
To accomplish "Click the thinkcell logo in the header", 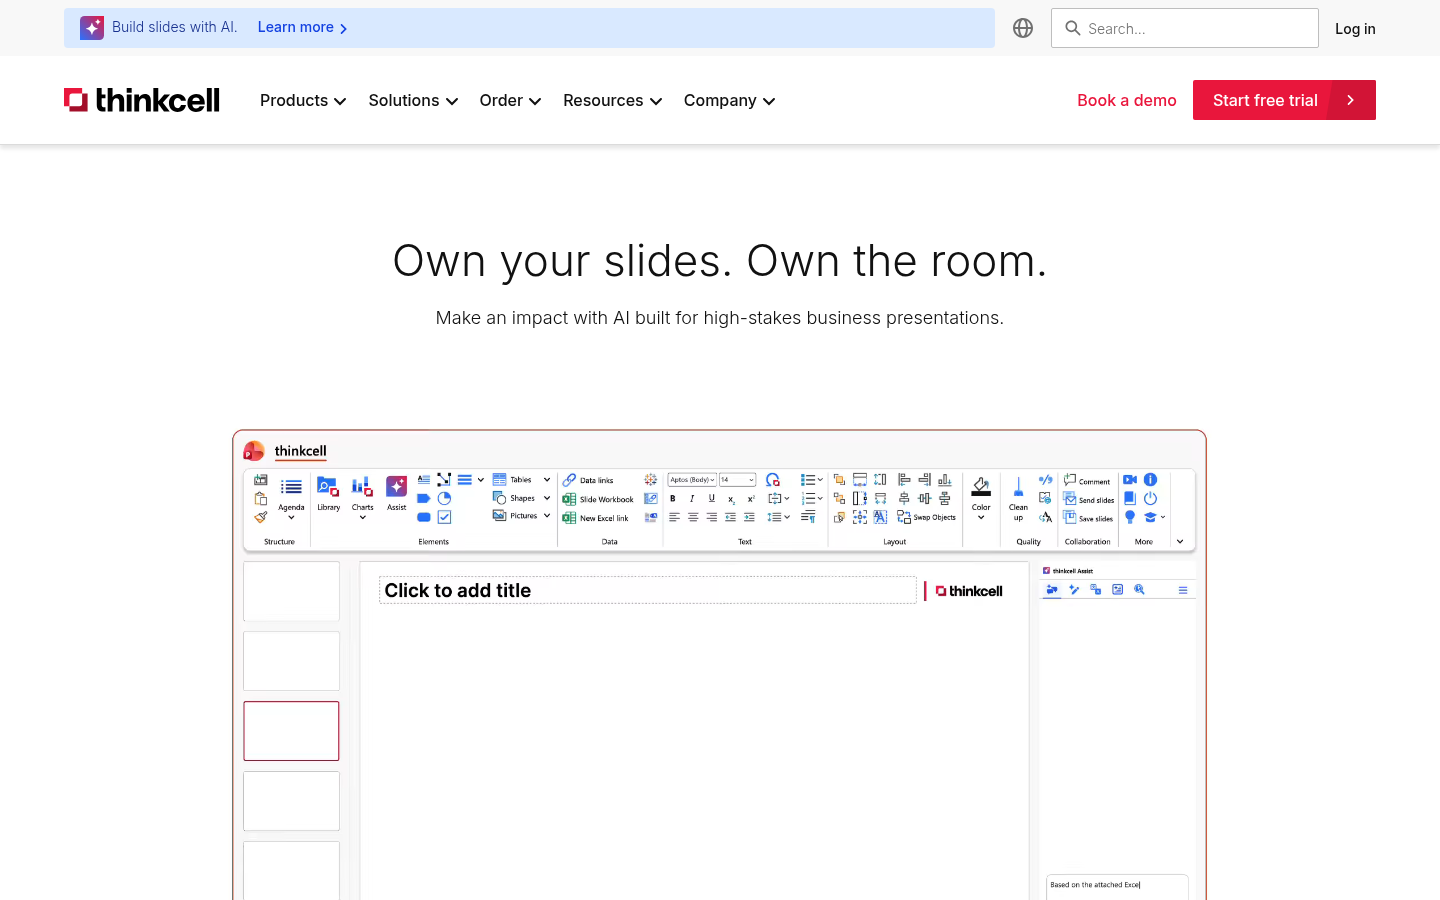I will point(142,100).
